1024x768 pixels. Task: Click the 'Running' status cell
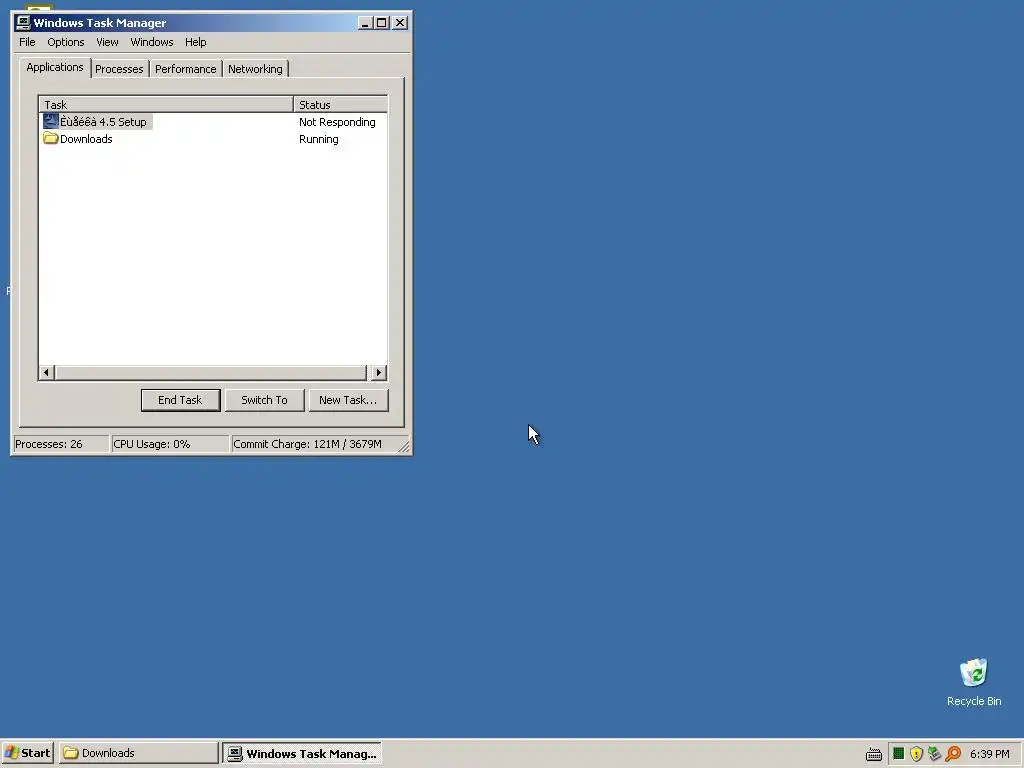[x=319, y=138]
